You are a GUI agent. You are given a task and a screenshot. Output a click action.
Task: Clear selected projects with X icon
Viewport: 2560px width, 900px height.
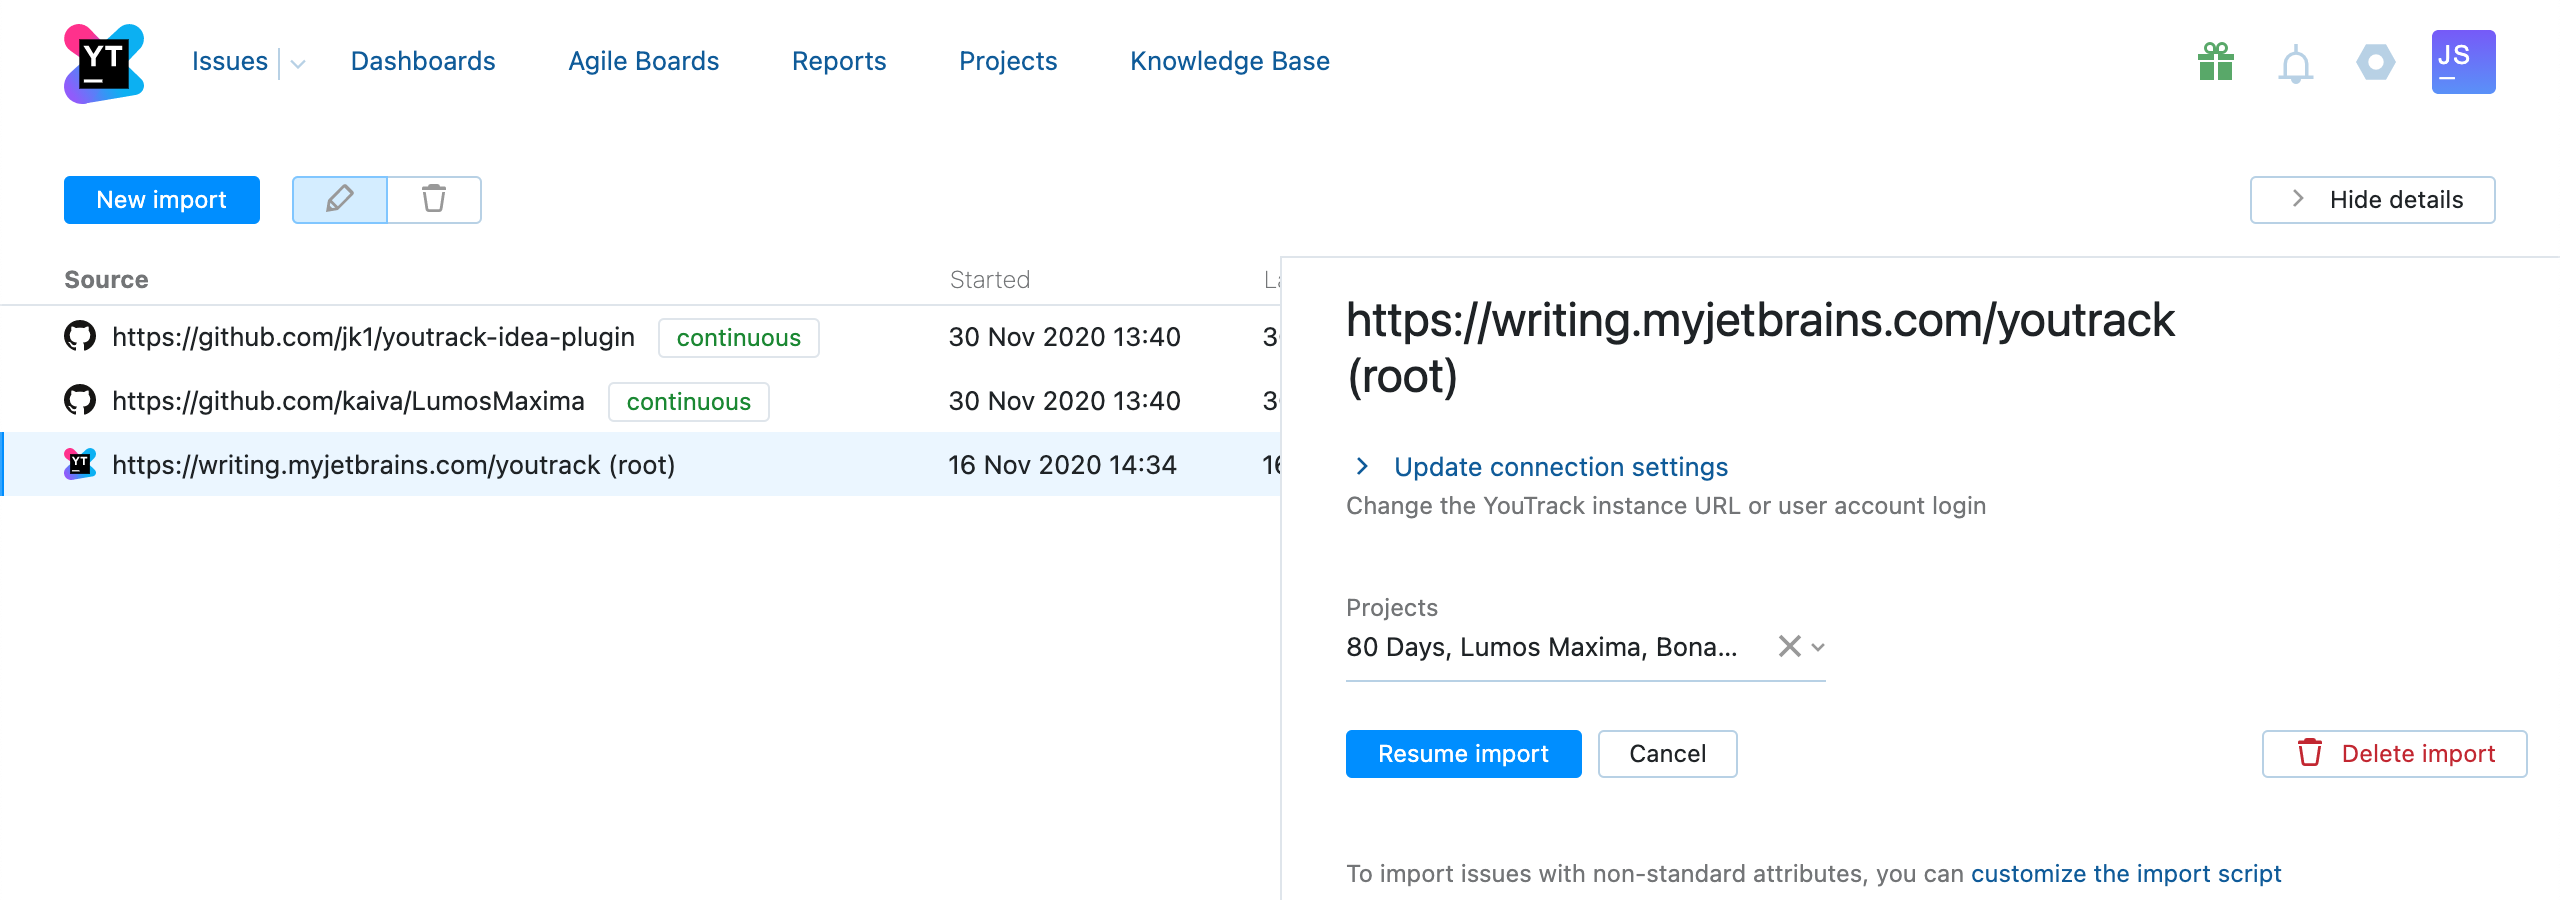pyautogui.click(x=1789, y=647)
